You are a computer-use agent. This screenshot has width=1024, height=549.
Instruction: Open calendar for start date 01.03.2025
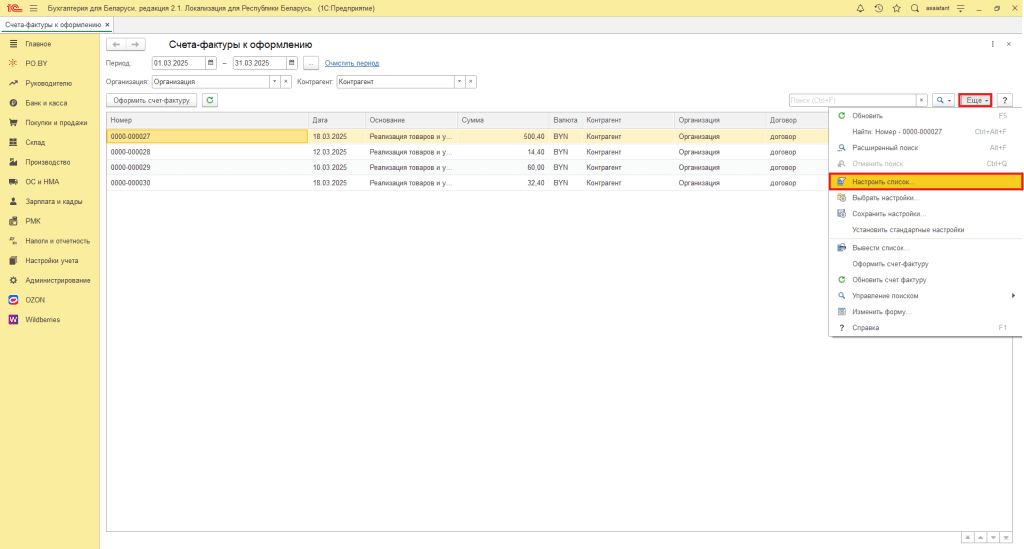click(x=210, y=63)
